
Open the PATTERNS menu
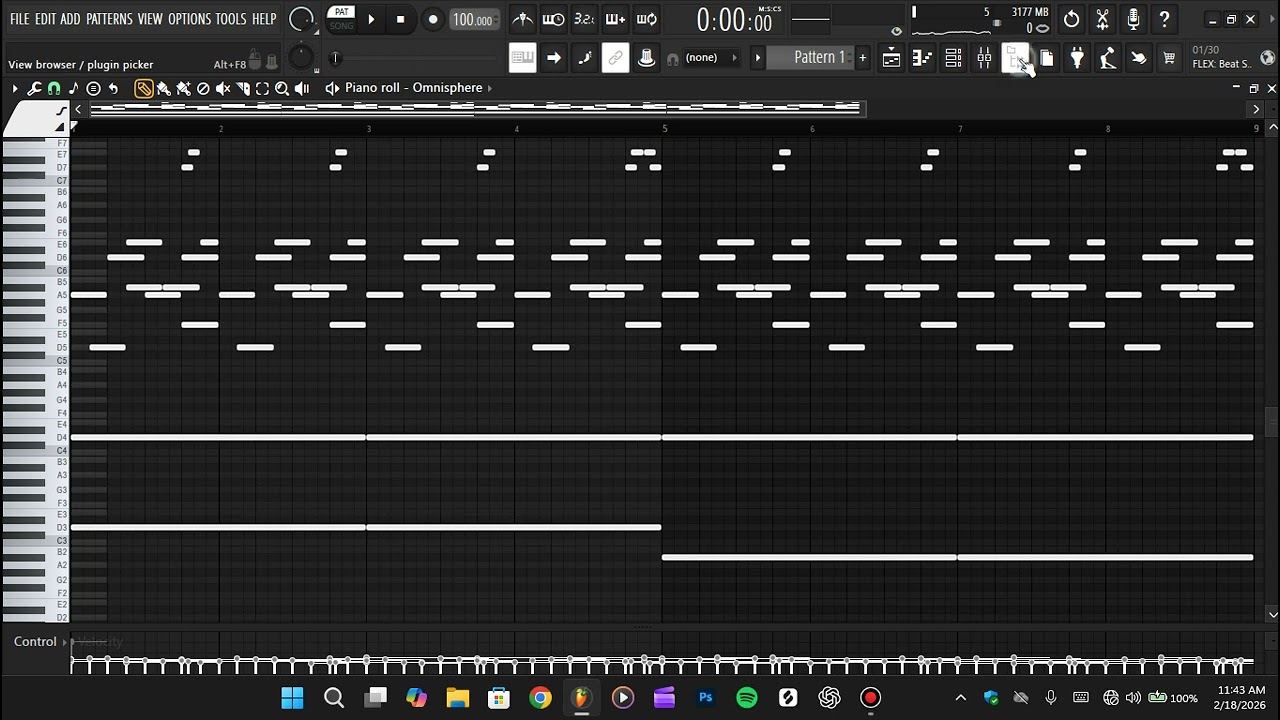click(109, 19)
